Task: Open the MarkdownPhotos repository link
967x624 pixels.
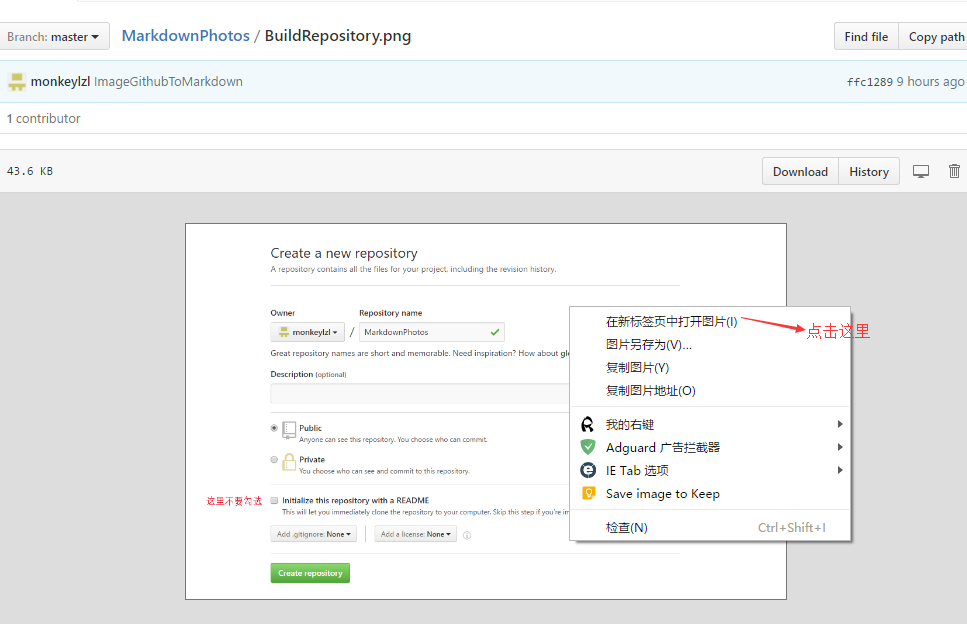Action: coord(186,36)
